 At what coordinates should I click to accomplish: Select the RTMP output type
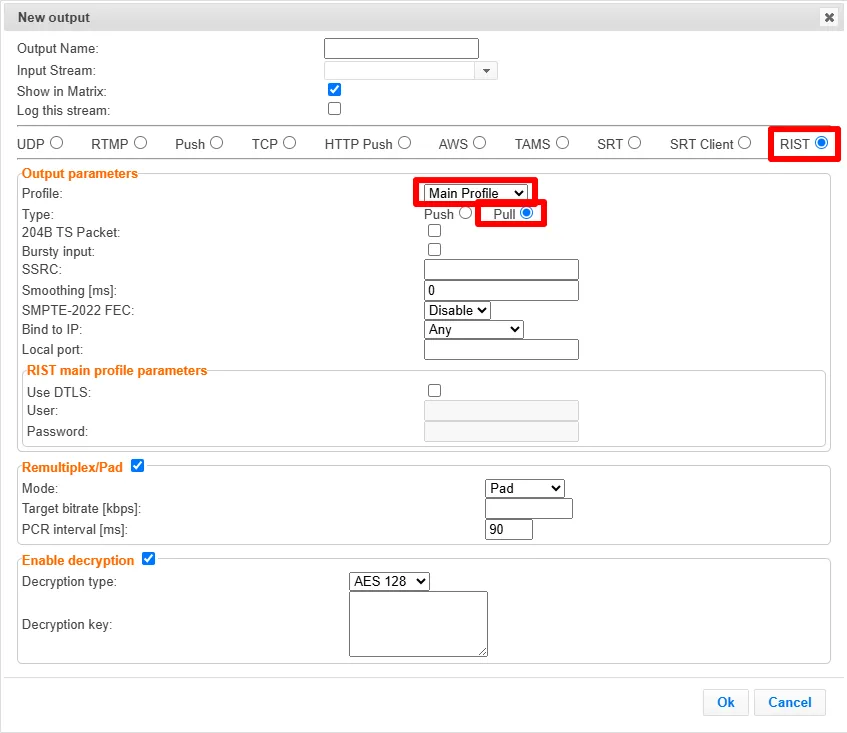[x=140, y=143]
